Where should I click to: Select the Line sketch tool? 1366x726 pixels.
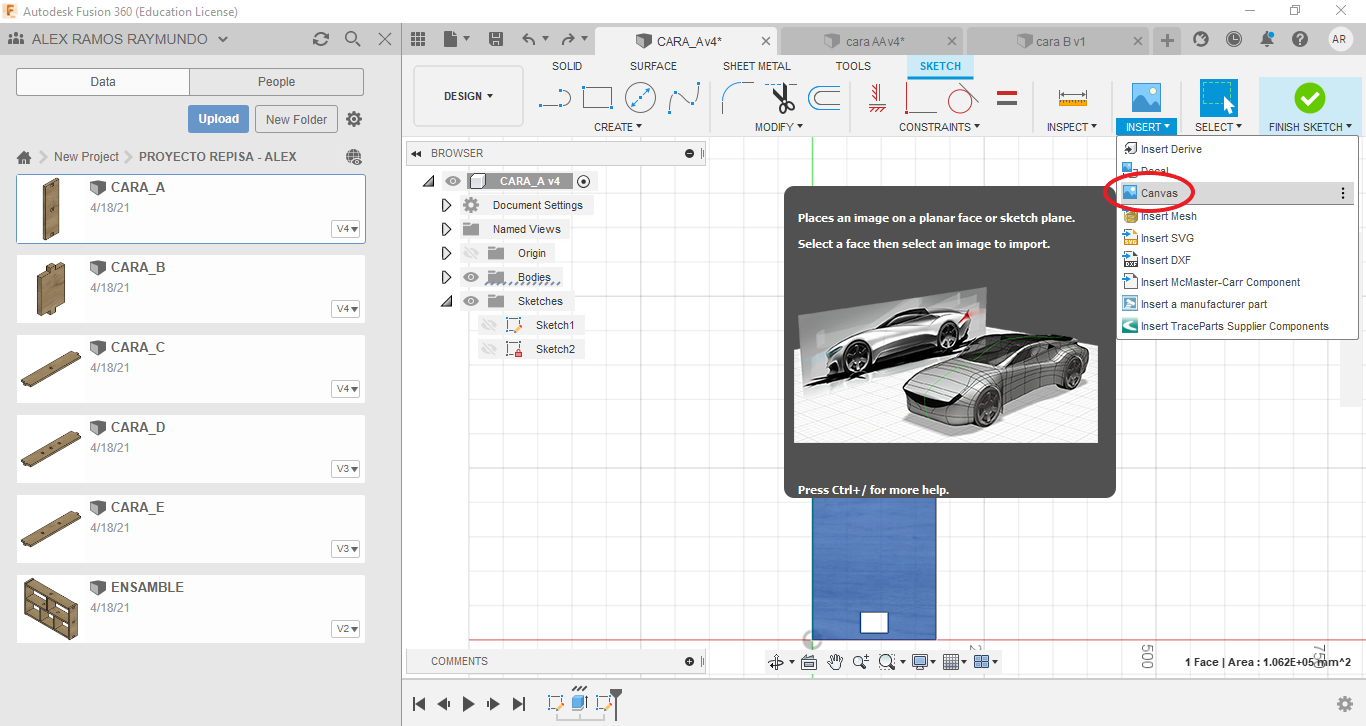tap(554, 97)
